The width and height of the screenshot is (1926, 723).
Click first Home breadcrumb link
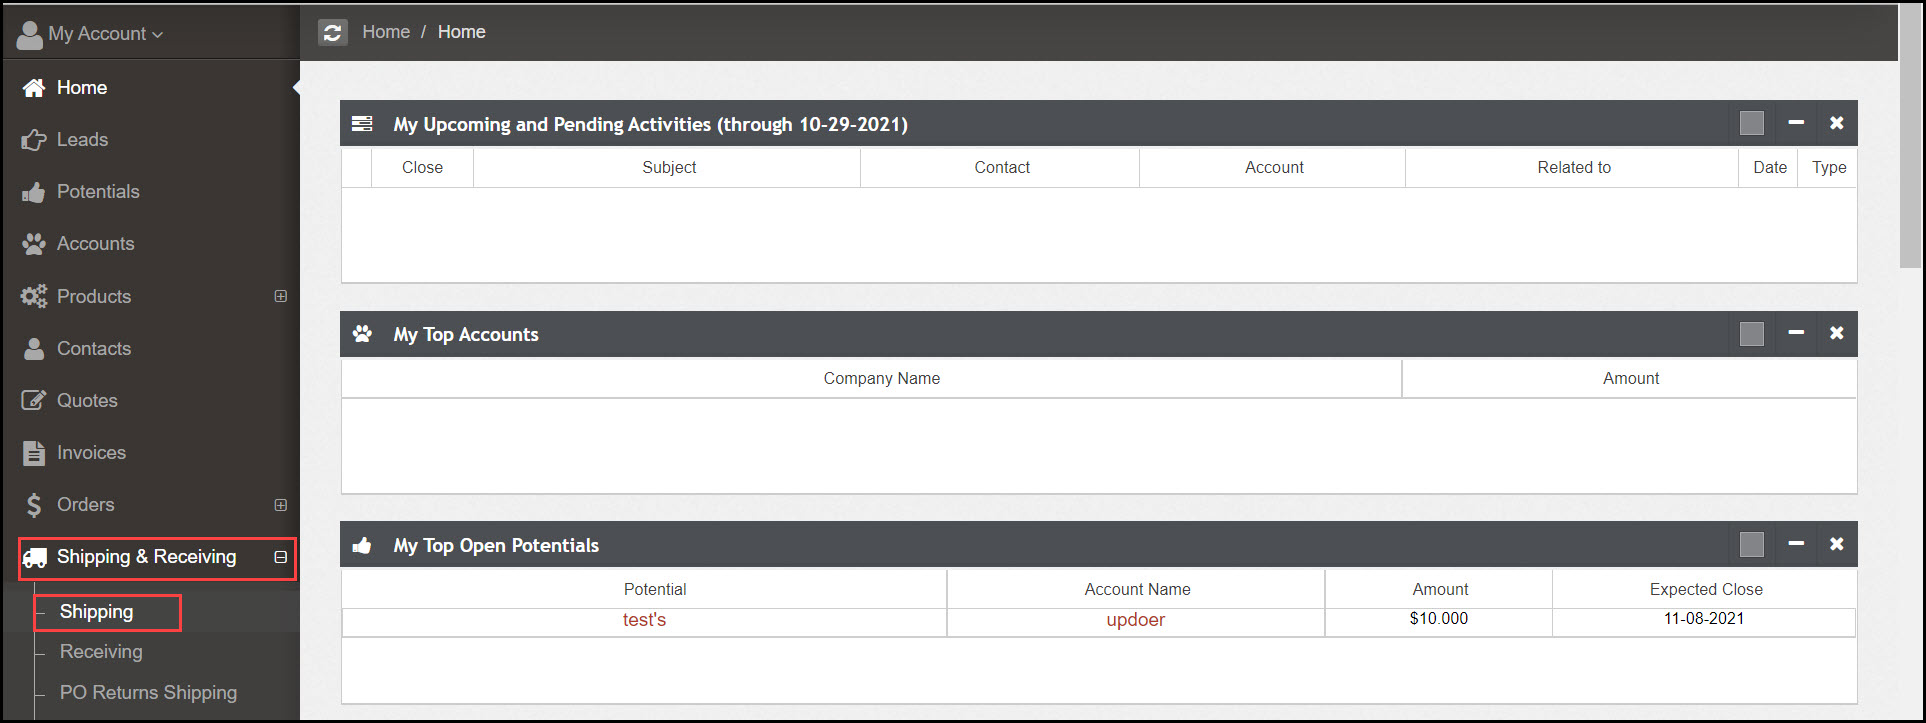pyautogui.click(x=386, y=32)
